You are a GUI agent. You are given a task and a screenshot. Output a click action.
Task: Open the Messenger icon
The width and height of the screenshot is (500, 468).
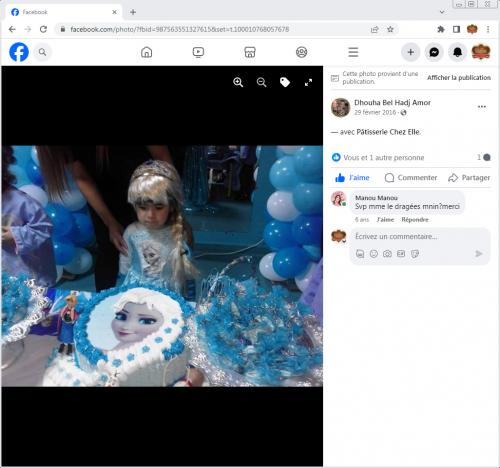[x=434, y=52]
